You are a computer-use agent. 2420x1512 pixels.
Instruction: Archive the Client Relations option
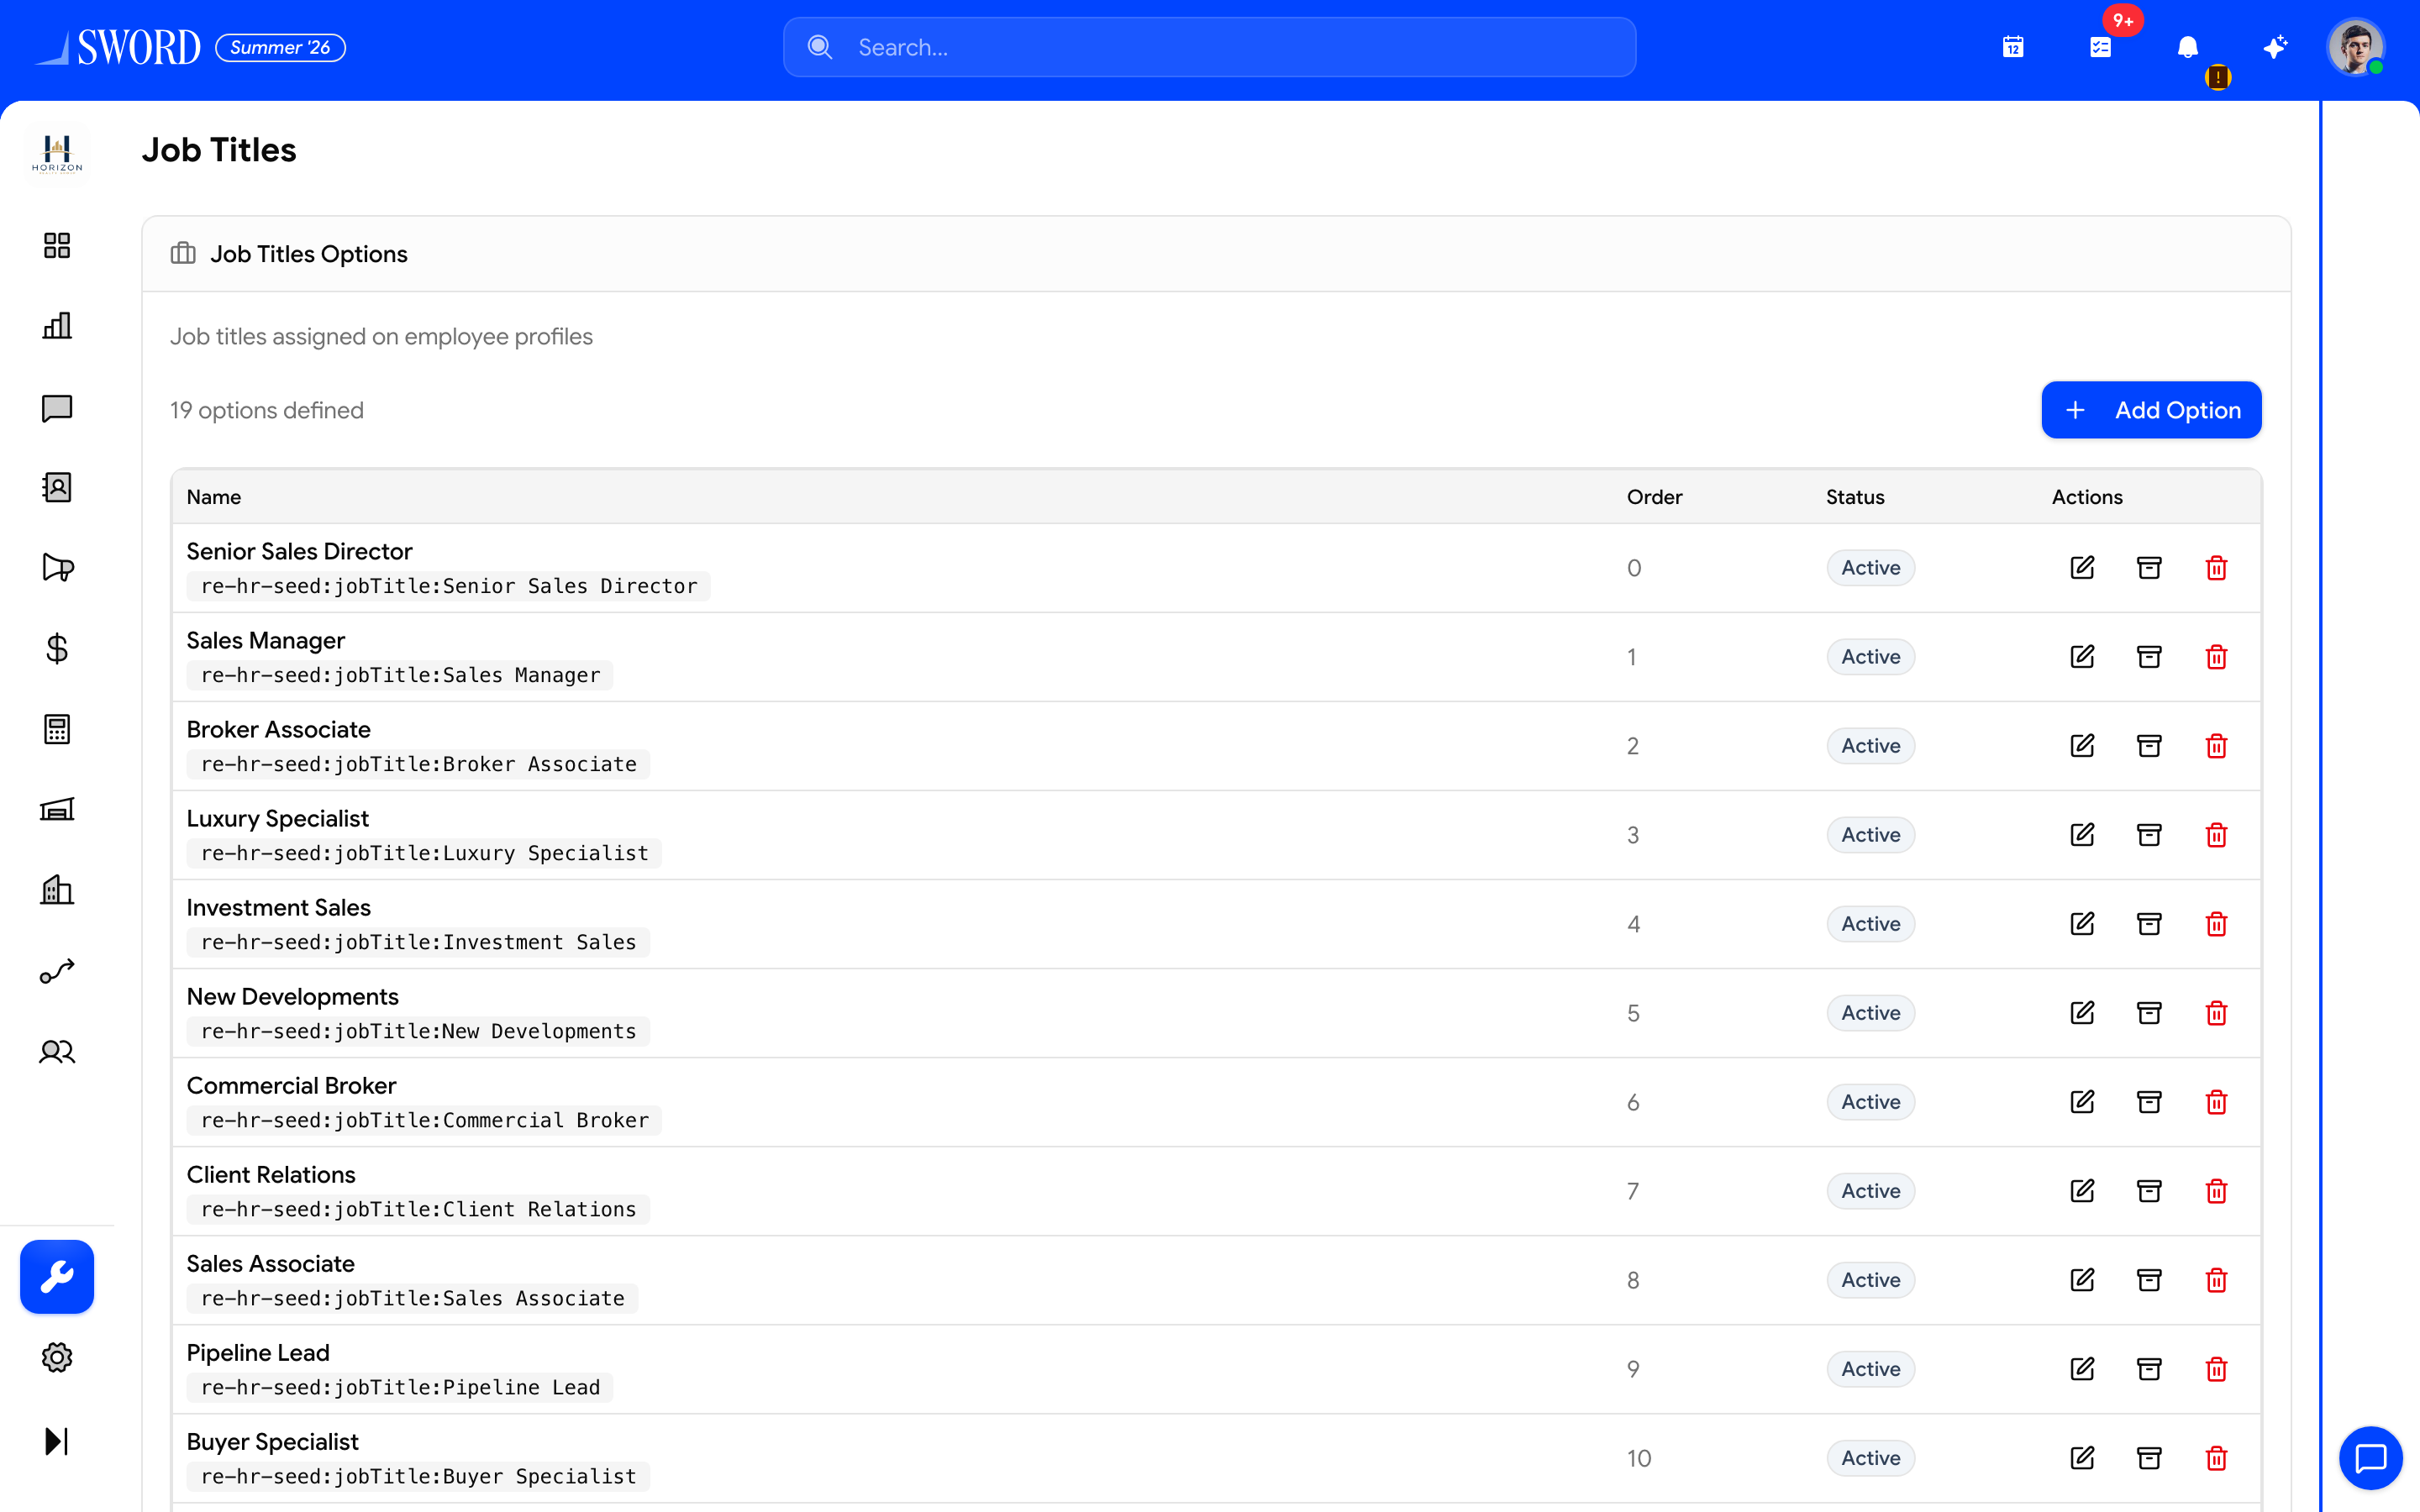[x=2149, y=1191]
